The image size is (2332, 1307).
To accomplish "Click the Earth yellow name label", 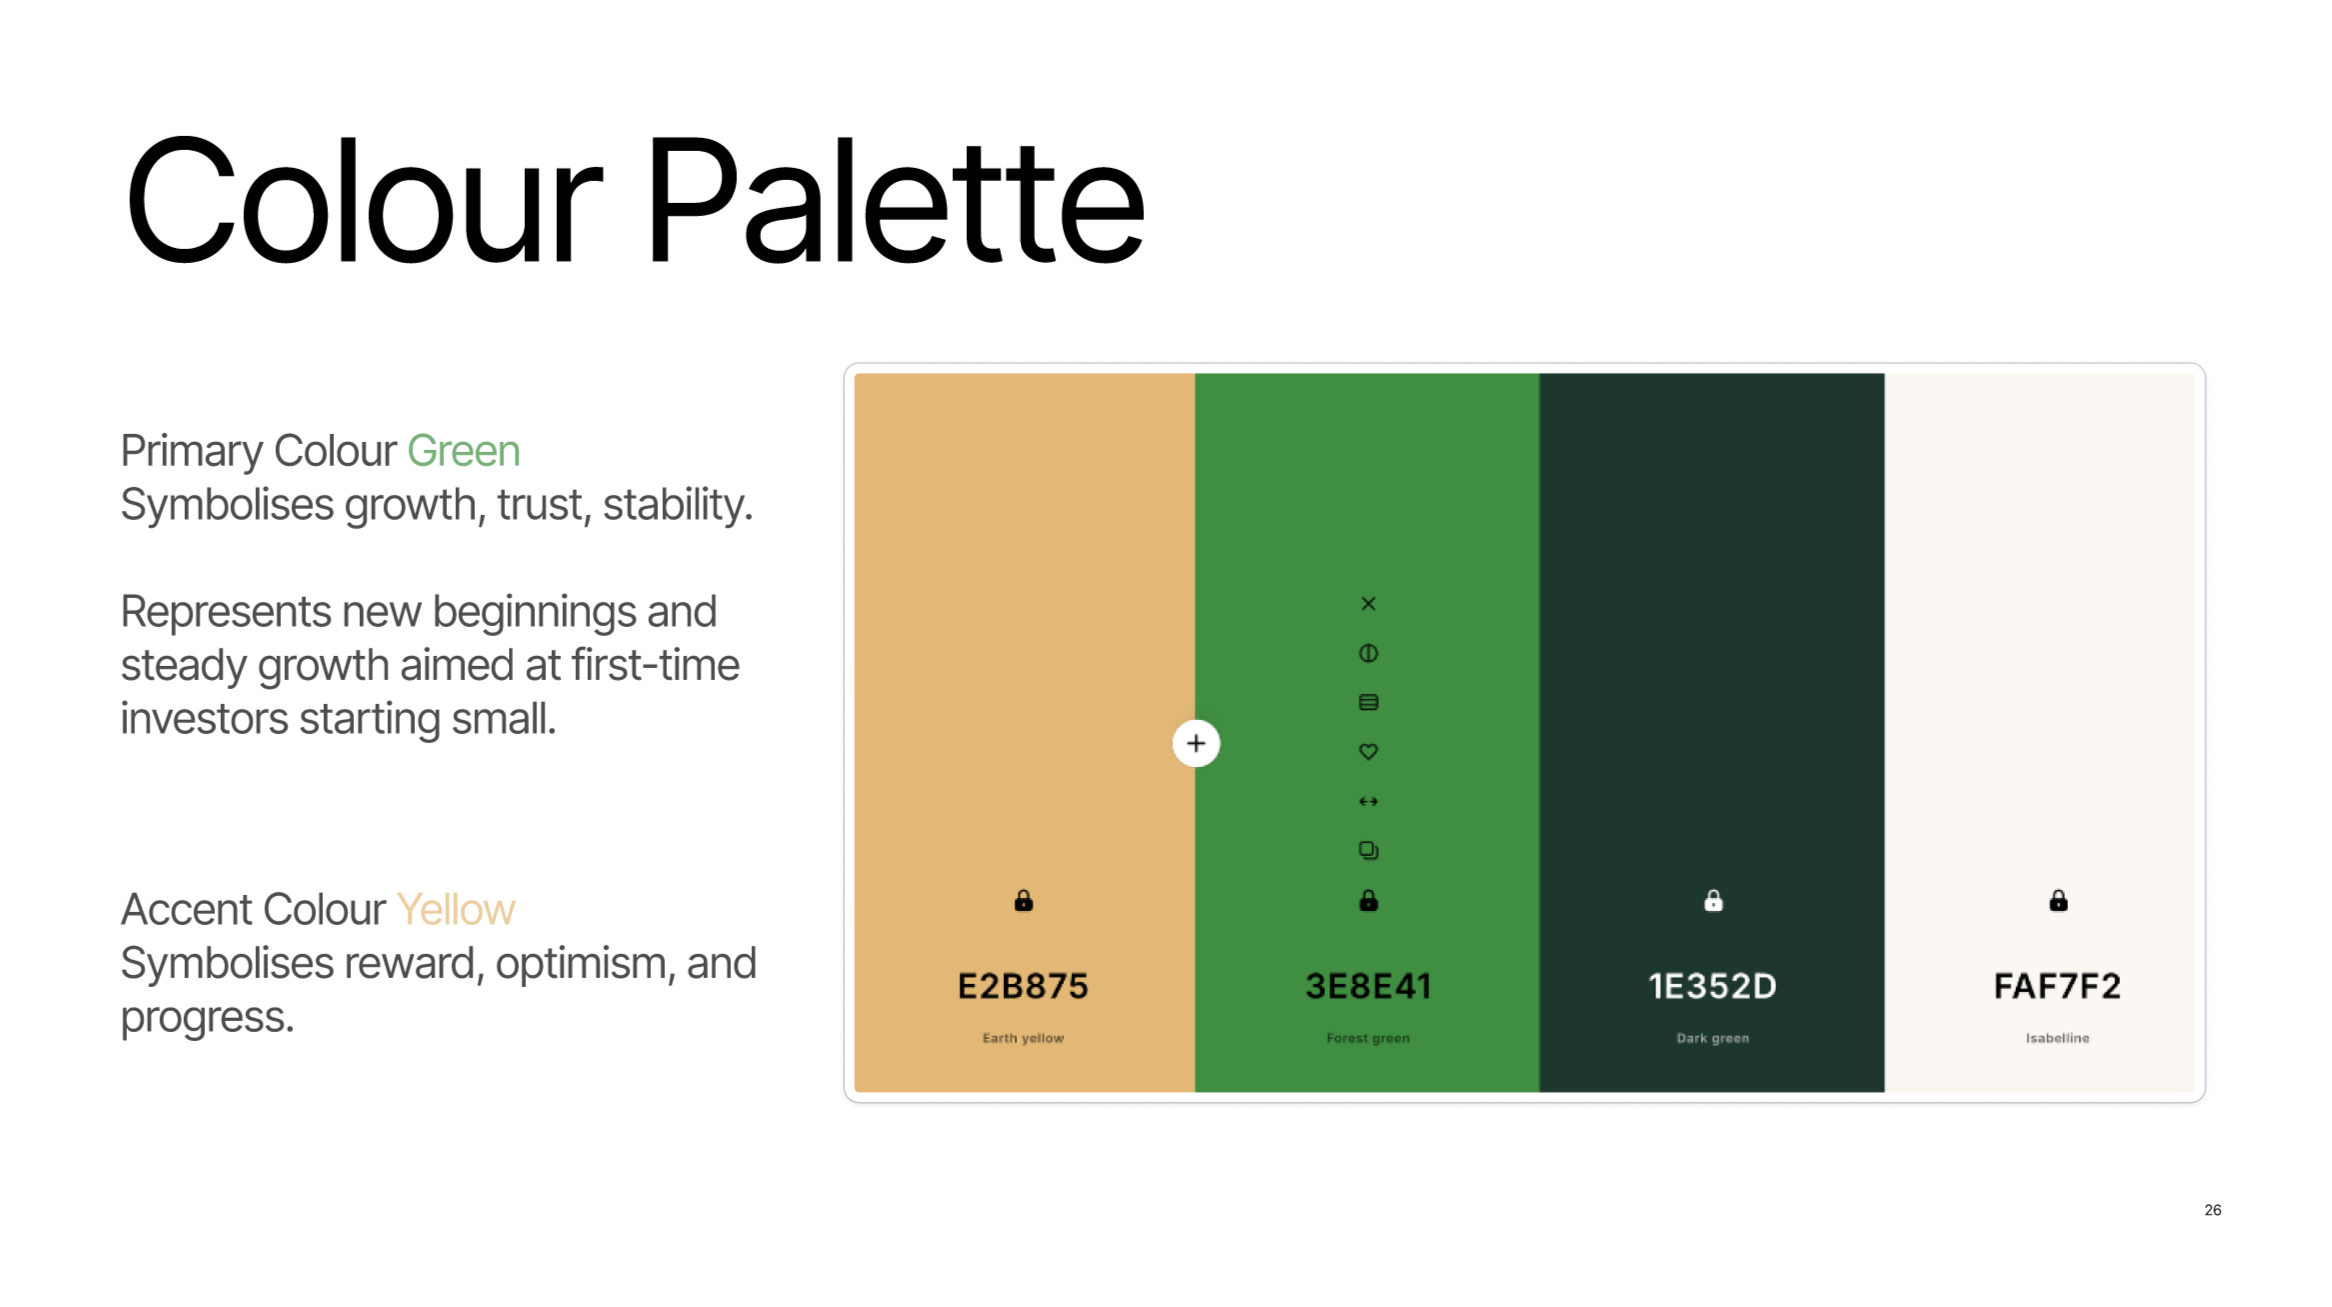I will tap(1023, 1038).
